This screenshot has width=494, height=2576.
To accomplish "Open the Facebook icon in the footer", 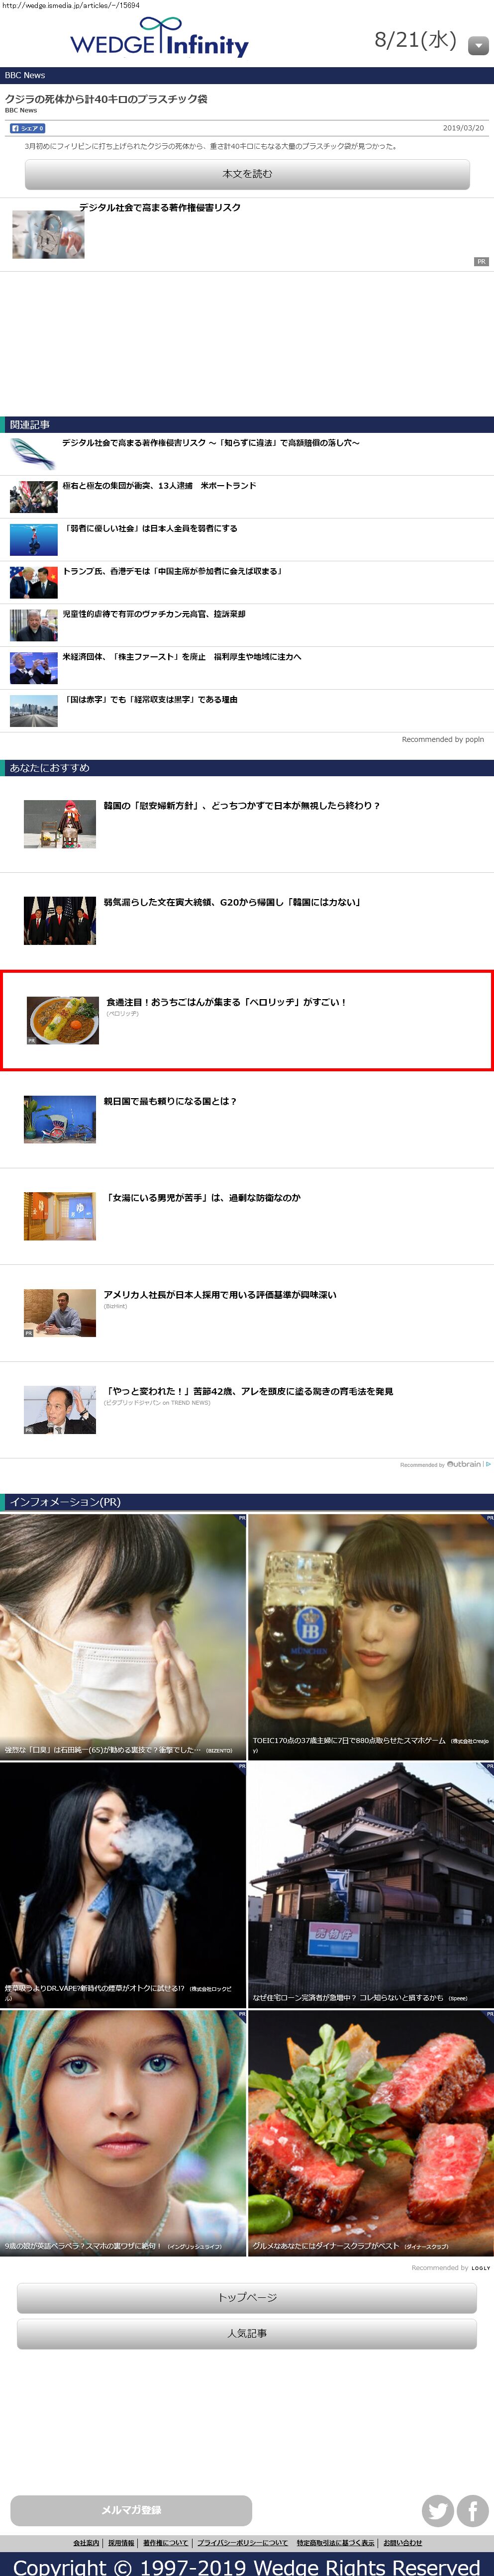I will [x=472, y=2510].
